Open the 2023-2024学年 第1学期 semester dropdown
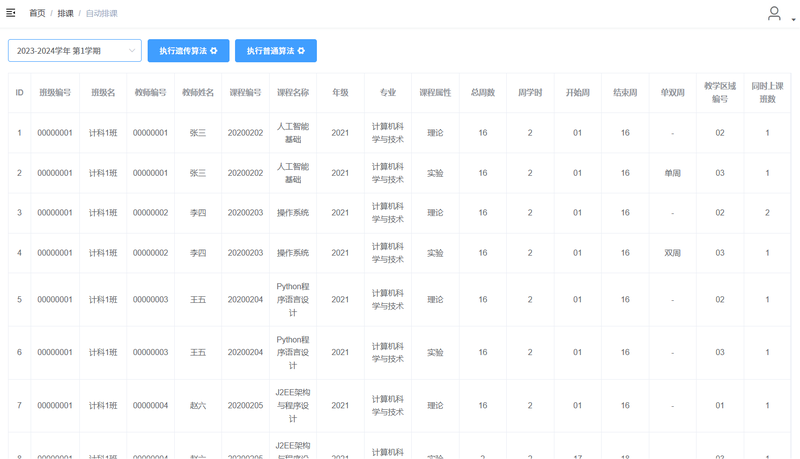 point(75,50)
